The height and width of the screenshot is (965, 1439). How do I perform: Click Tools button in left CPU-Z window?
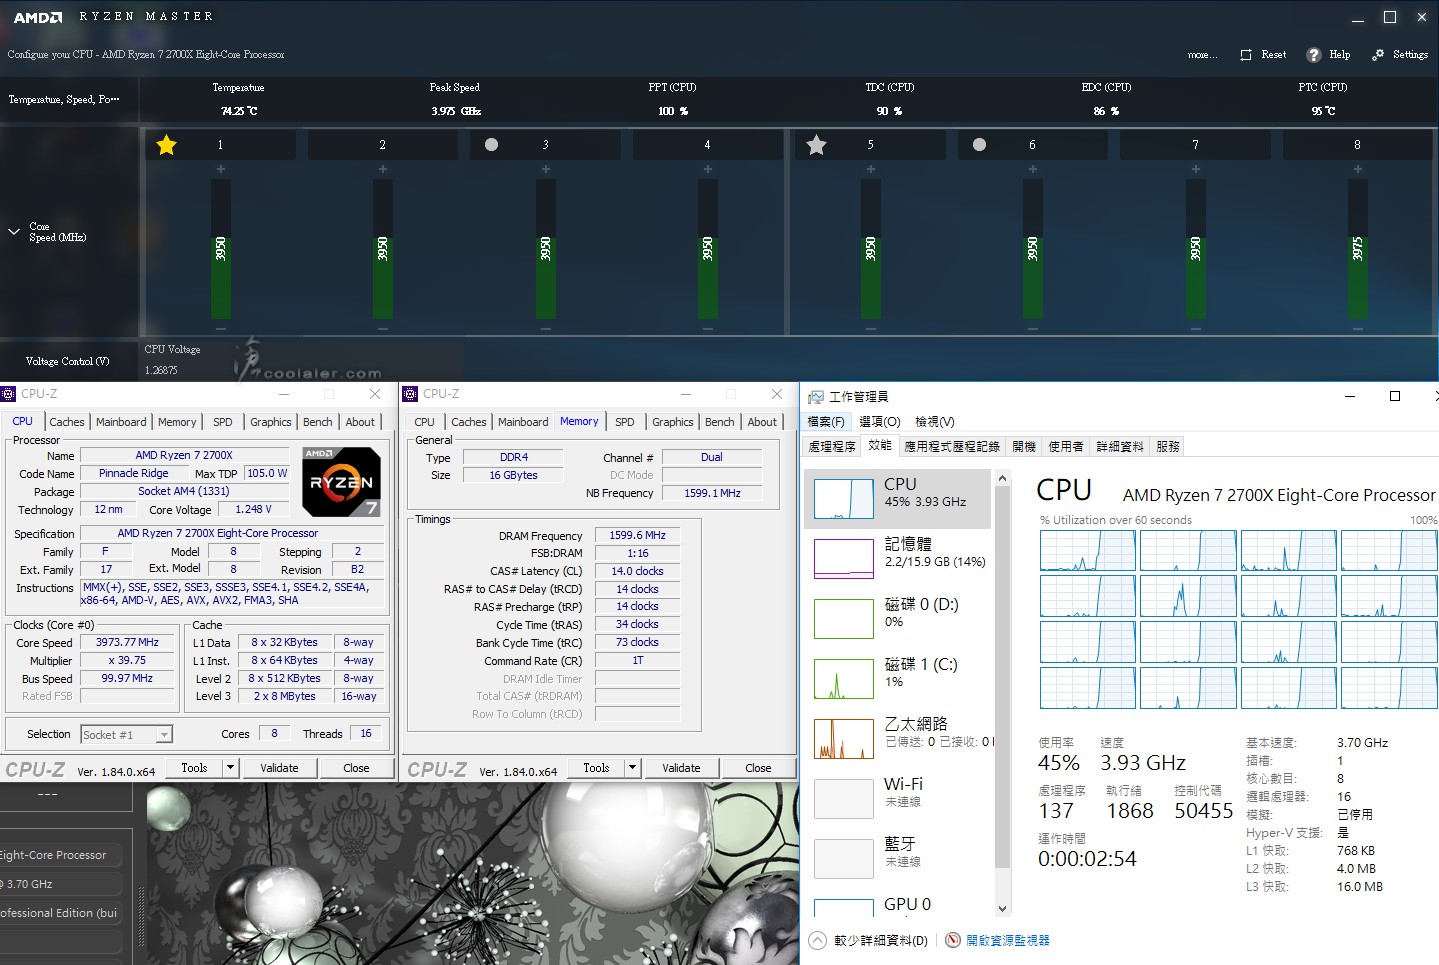tap(194, 768)
